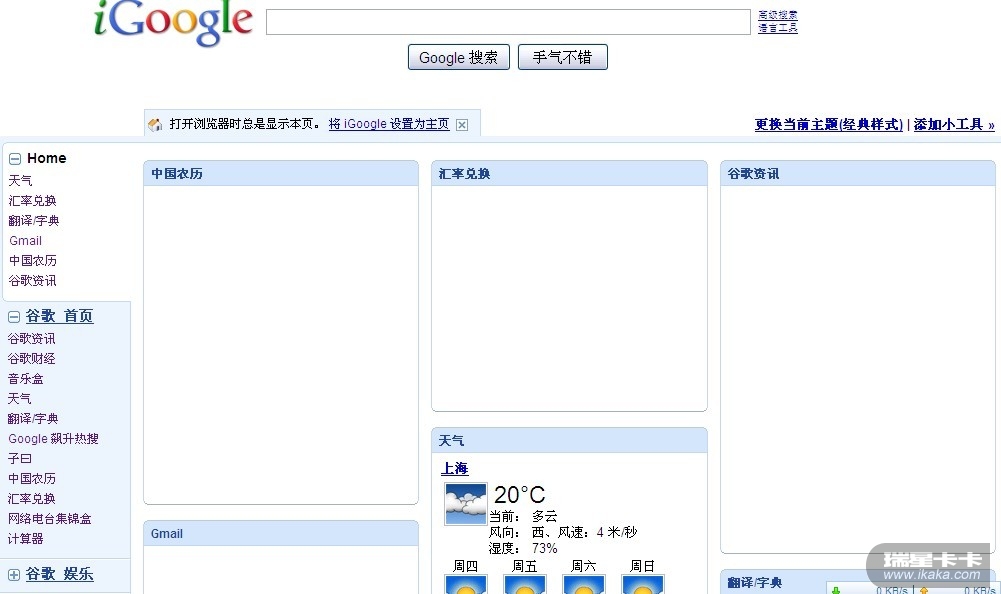Screen dimensions: 1001x594
Task: Click the 中国农历 gadget title bar
Action: [281, 174]
